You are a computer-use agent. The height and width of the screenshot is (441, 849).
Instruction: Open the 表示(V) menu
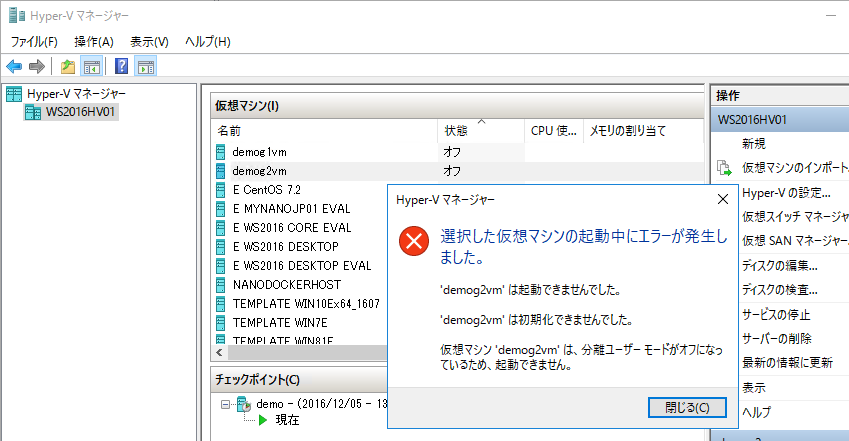pos(149,42)
